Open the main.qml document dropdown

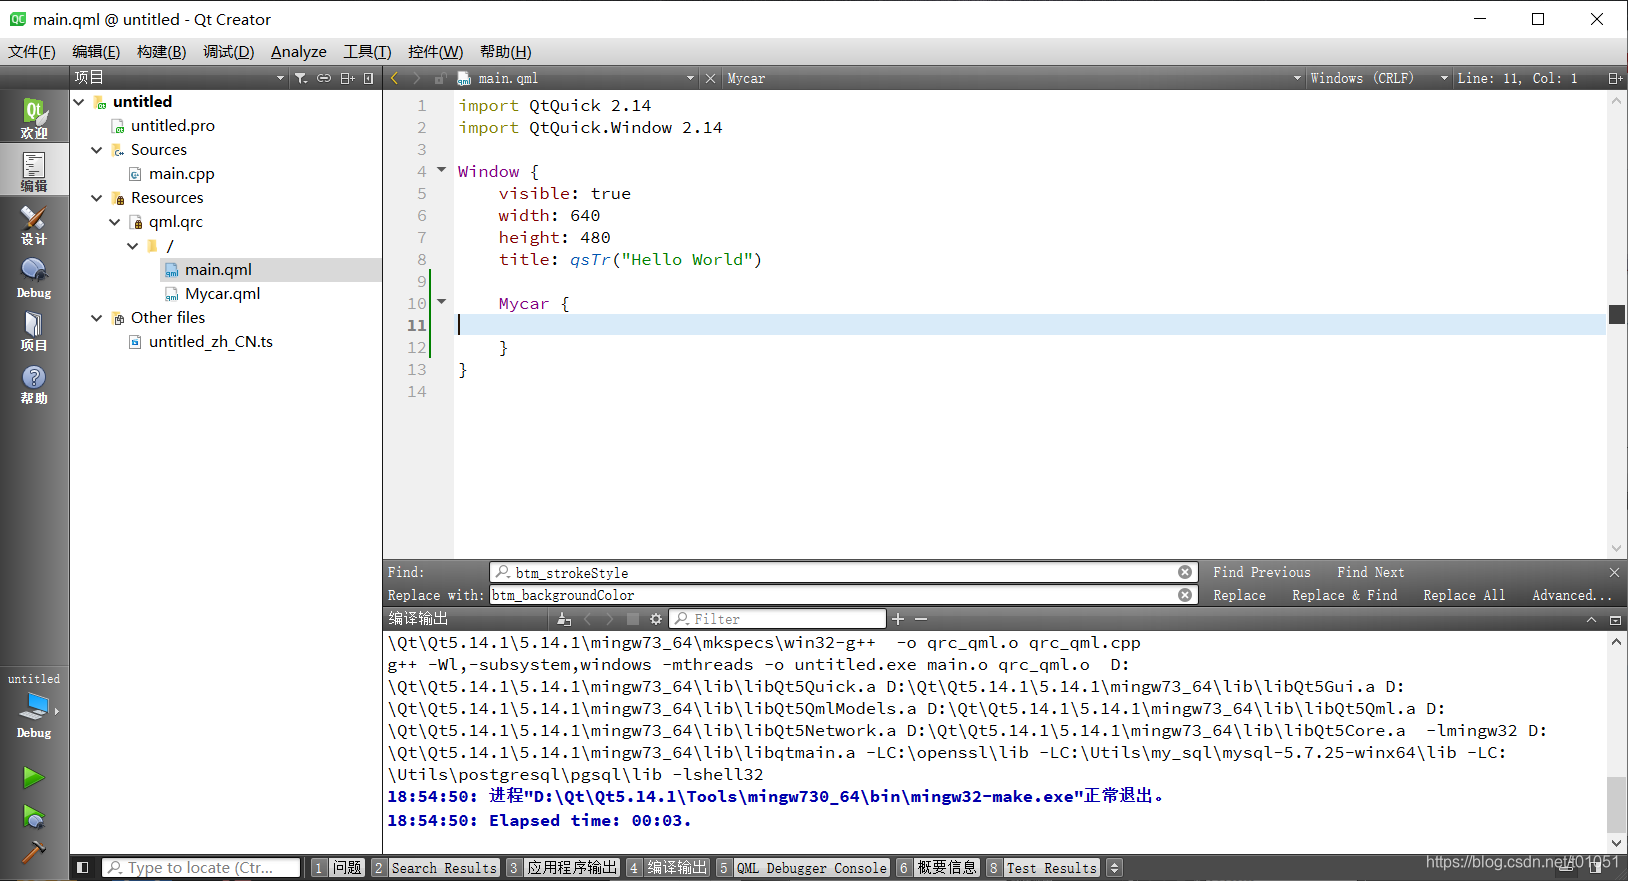(x=576, y=78)
